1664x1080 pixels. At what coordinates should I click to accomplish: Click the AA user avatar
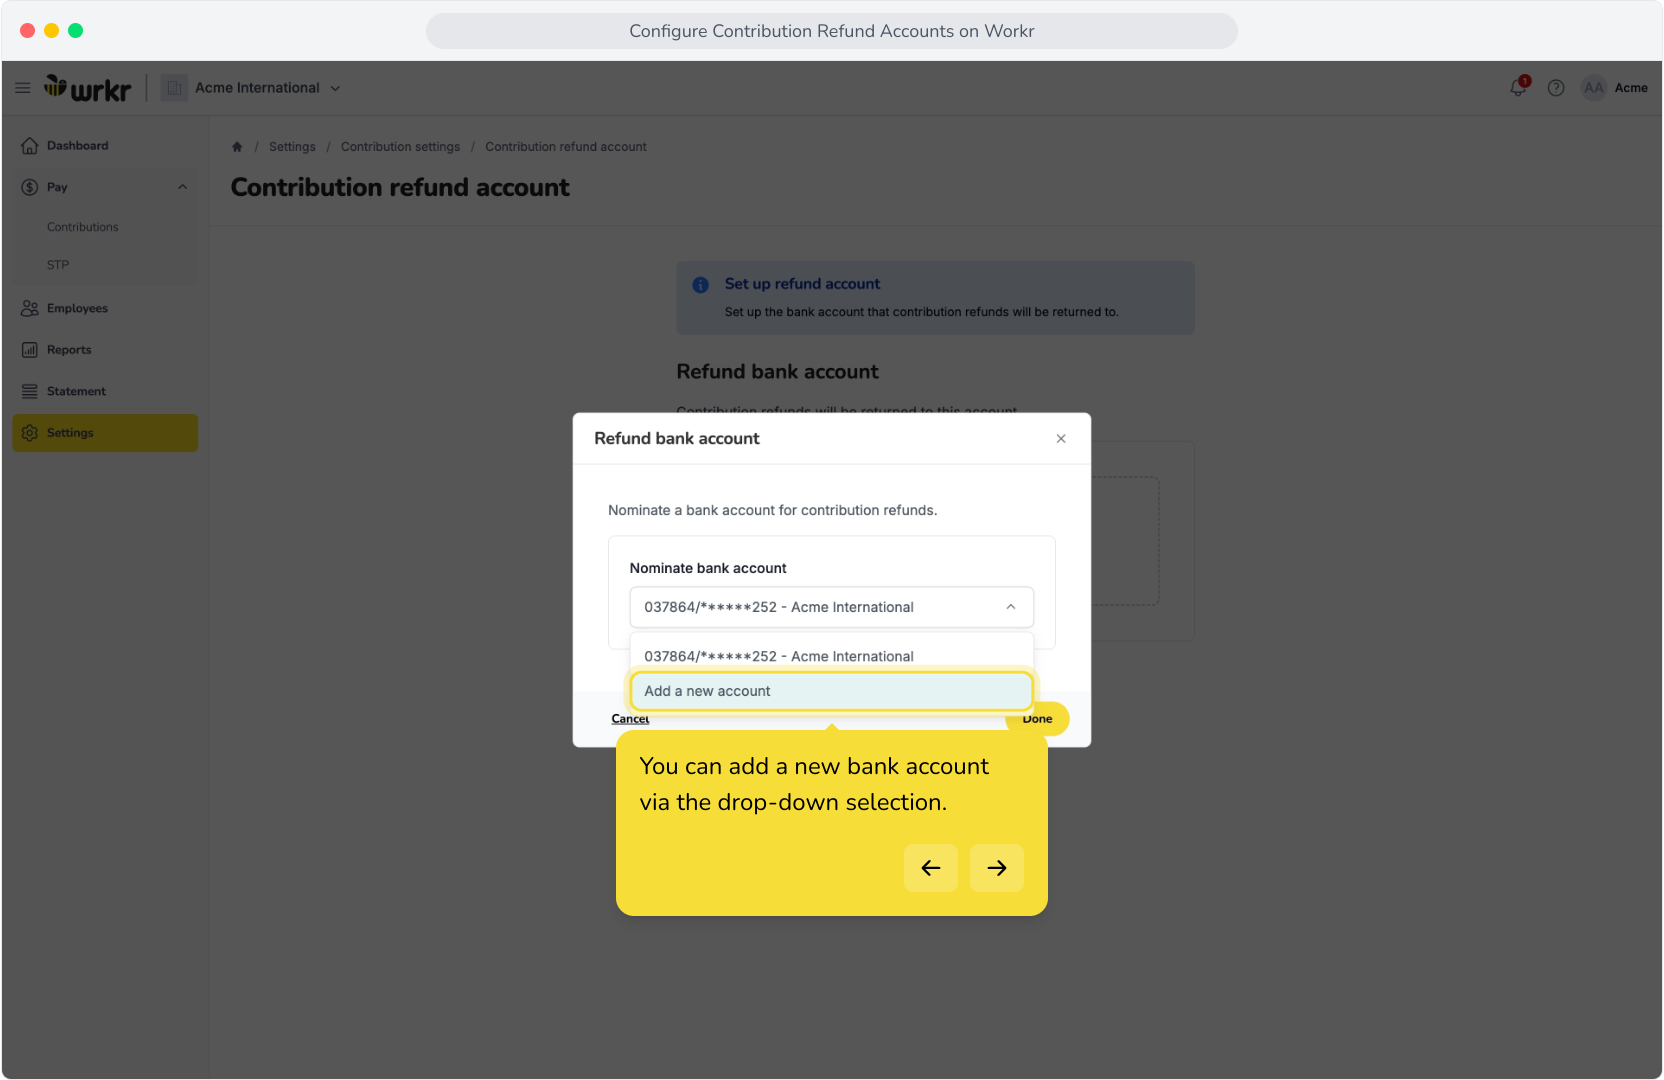pos(1594,88)
